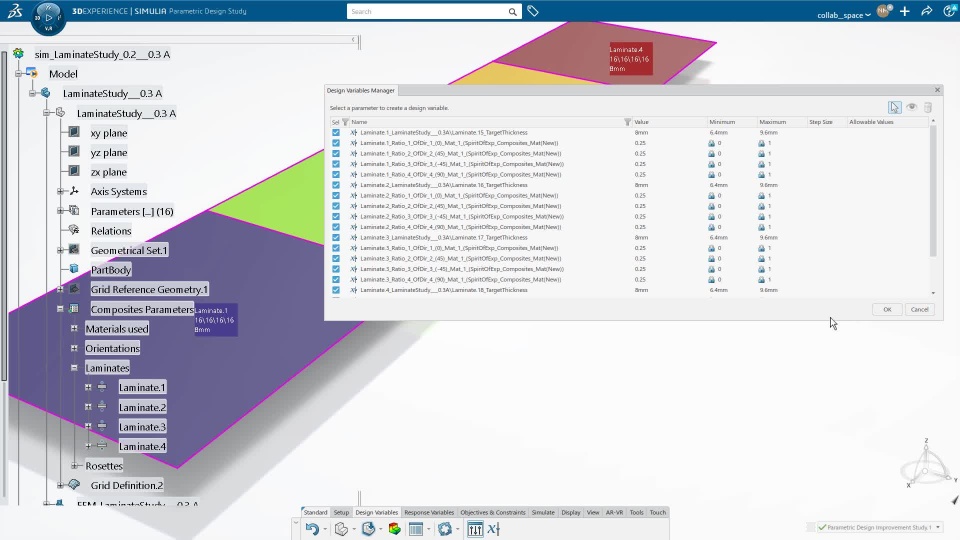The height and width of the screenshot is (540, 960).
Task: Click the X variable parameter icon
Action: point(493,529)
